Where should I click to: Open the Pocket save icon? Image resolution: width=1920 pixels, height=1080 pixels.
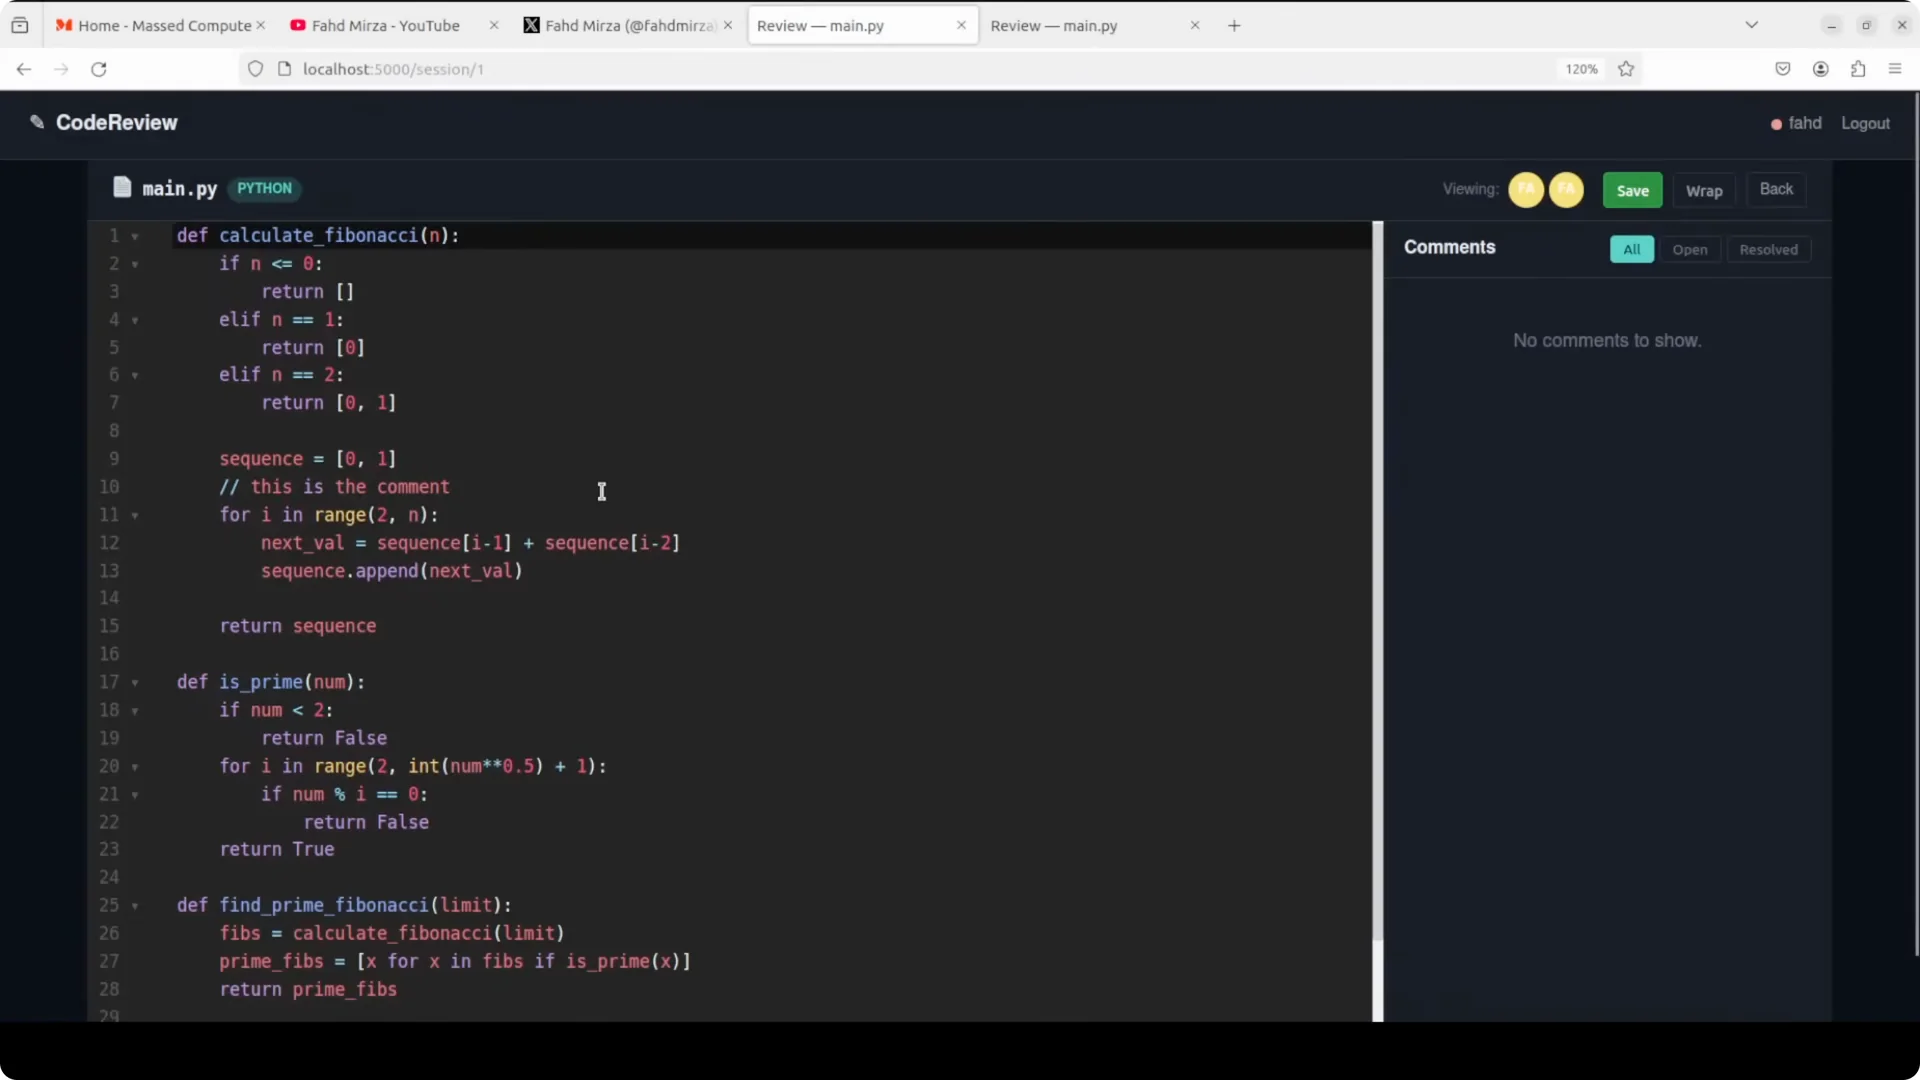coord(1783,69)
